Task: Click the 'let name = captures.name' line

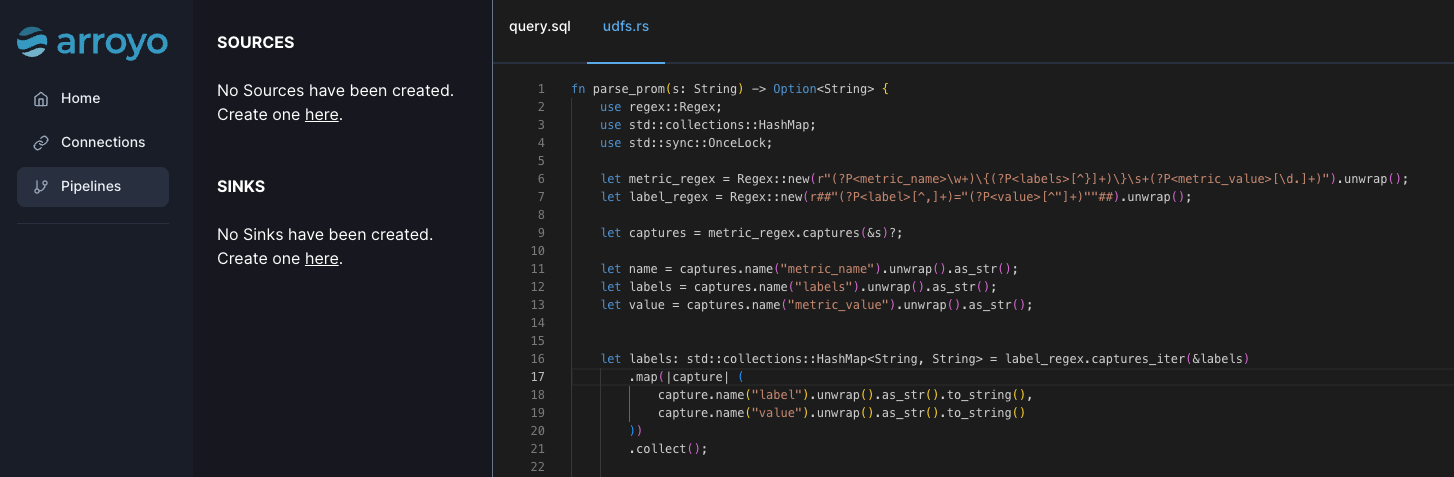Action: [809, 269]
